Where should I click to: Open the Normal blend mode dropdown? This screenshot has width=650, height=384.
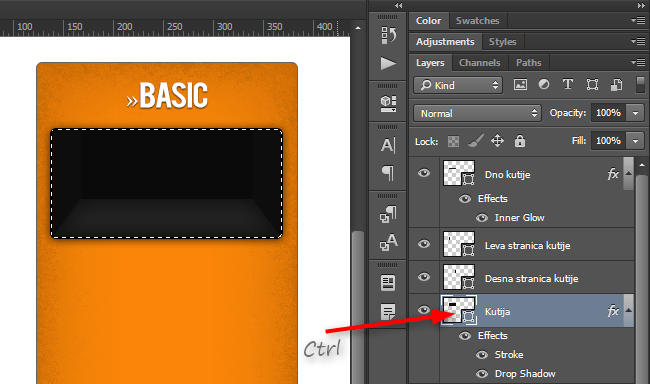click(477, 113)
